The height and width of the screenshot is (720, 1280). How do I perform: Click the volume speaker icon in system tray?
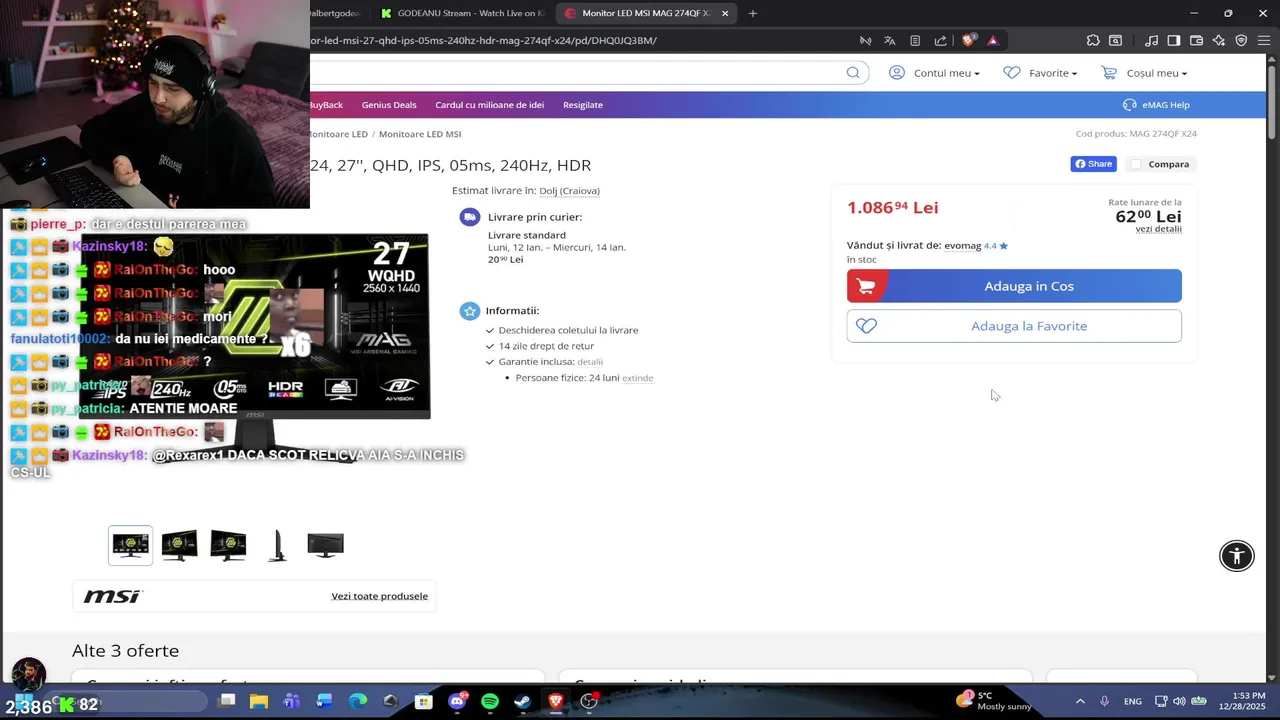1180,701
